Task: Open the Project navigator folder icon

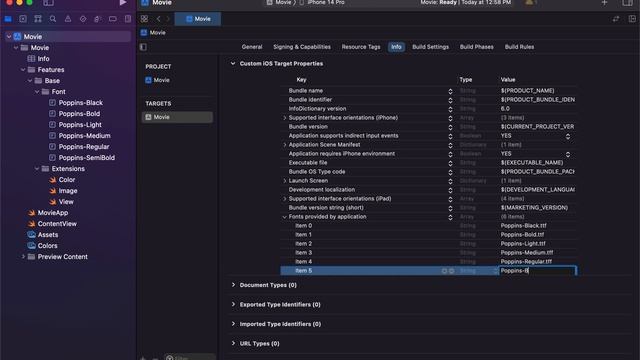Action: tap(8, 19)
